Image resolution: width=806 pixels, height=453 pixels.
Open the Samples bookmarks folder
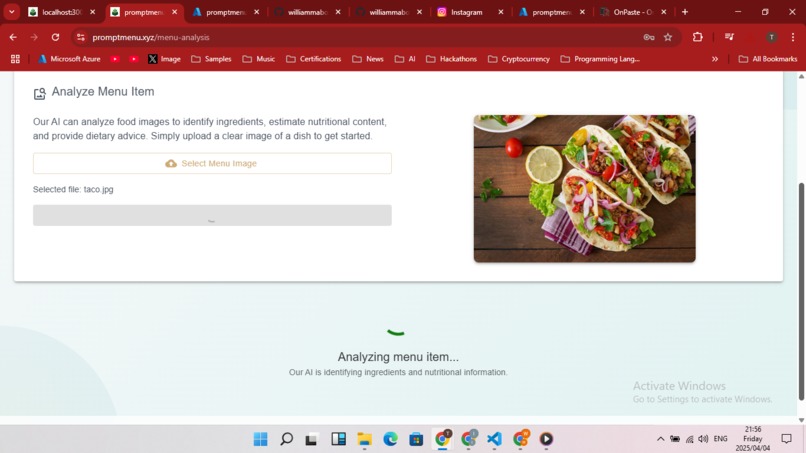pos(211,59)
